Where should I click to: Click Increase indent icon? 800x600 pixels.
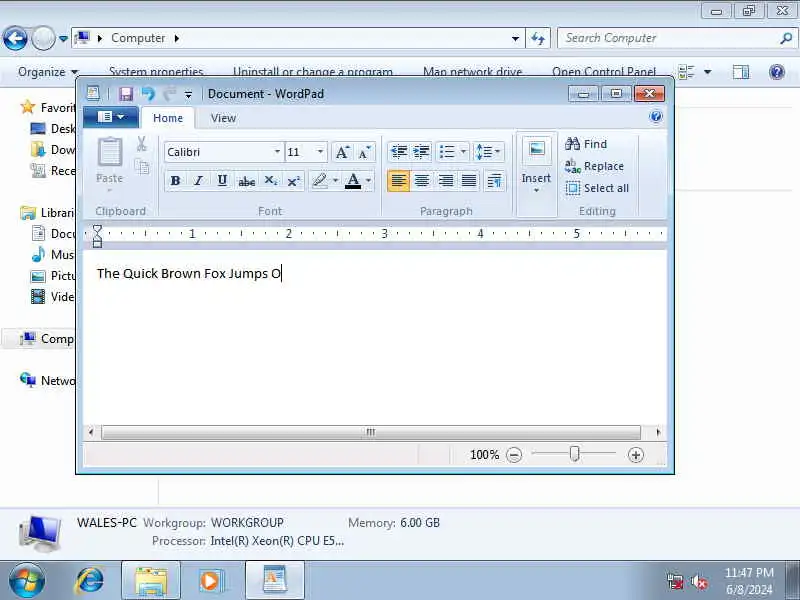421,152
